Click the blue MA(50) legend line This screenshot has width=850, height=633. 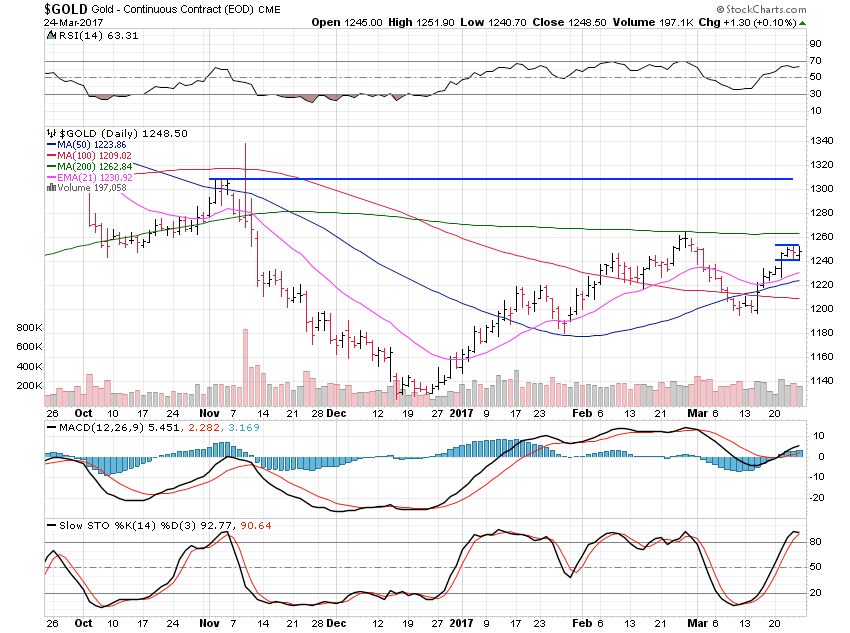[x=52, y=146]
